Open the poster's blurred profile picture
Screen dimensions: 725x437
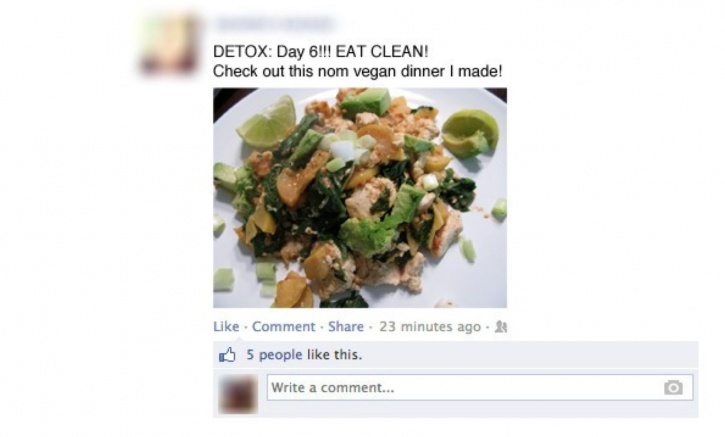(x=169, y=44)
